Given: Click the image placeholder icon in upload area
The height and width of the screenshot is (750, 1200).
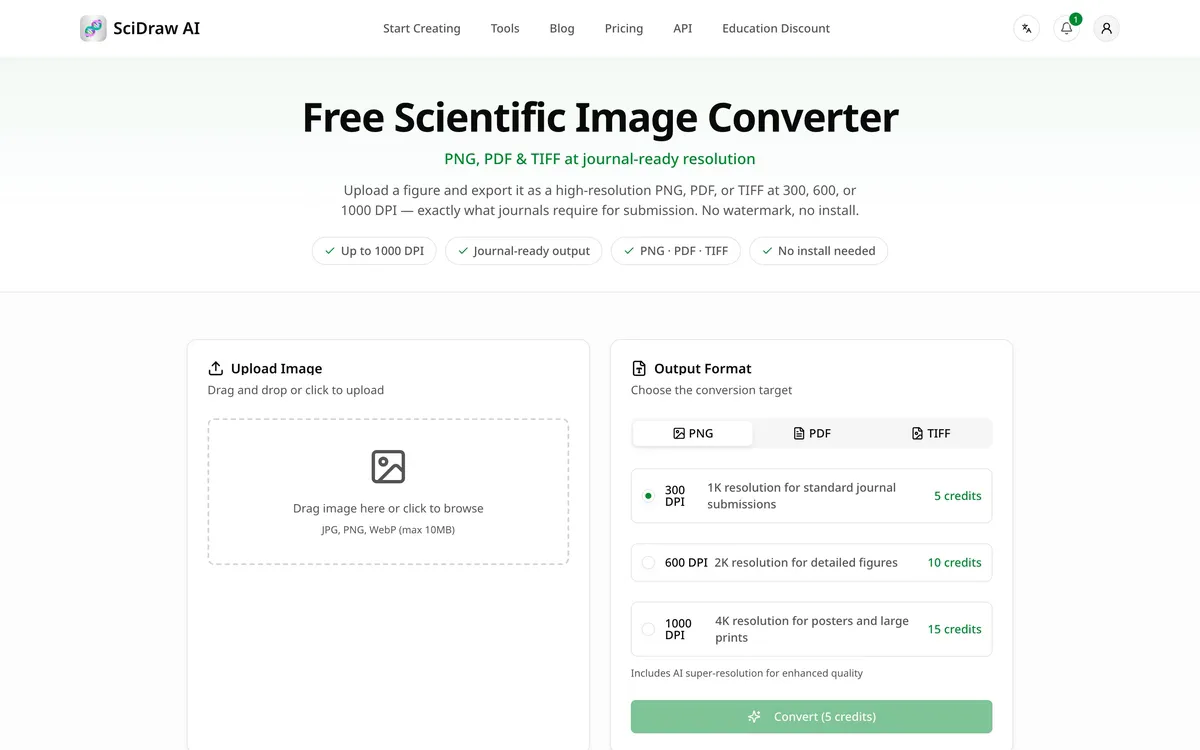Looking at the screenshot, I should [x=388, y=467].
